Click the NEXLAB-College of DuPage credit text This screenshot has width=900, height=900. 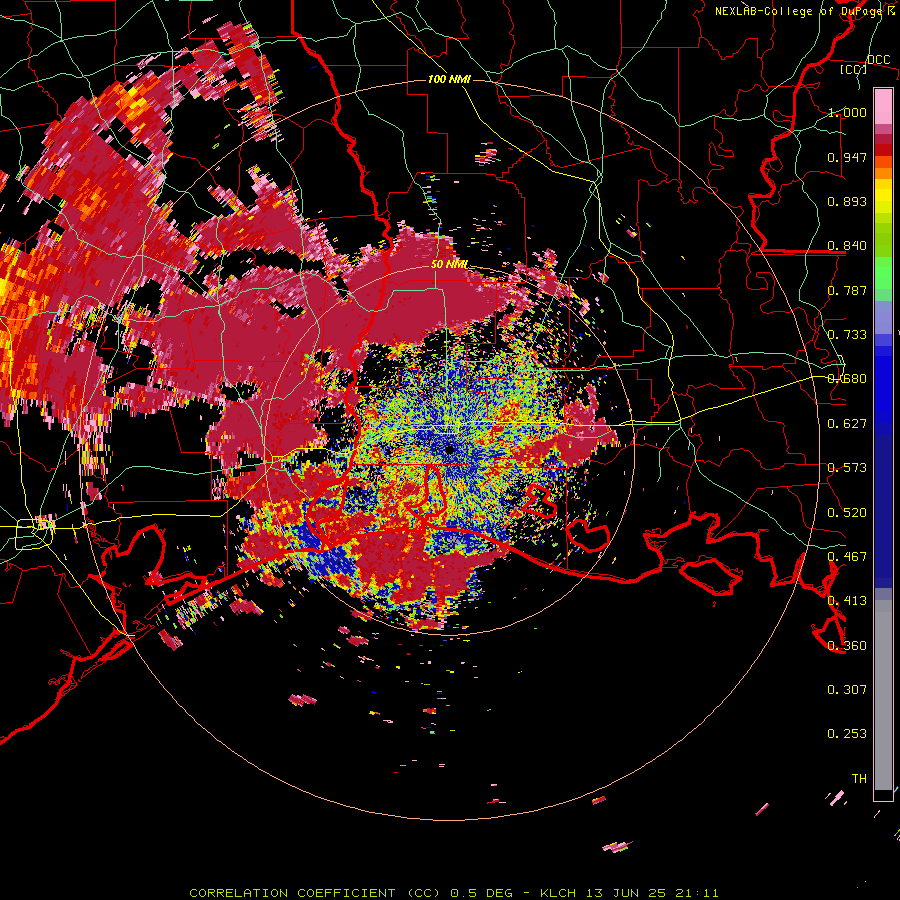799,11
